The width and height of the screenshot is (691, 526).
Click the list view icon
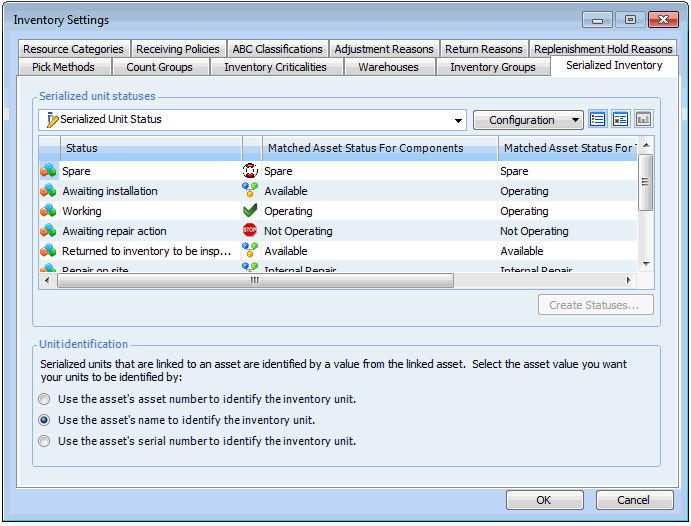pyautogui.click(x=598, y=120)
